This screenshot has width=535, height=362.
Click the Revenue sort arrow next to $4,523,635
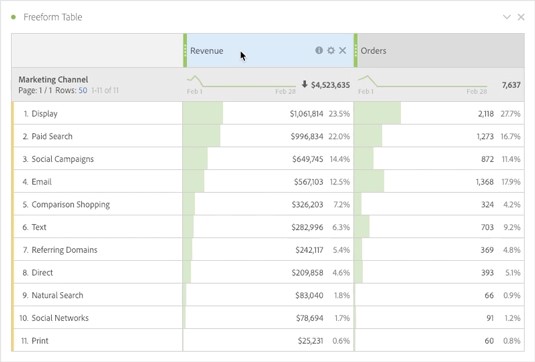pyautogui.click(x=304, y=84)
